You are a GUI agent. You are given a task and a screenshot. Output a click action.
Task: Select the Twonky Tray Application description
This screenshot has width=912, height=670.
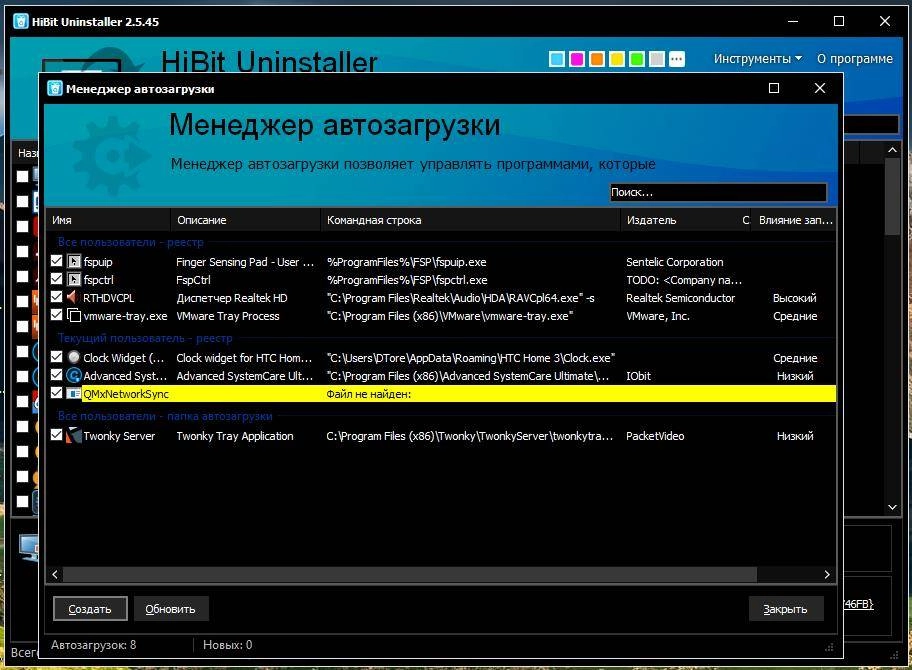[x=235, y=436]
